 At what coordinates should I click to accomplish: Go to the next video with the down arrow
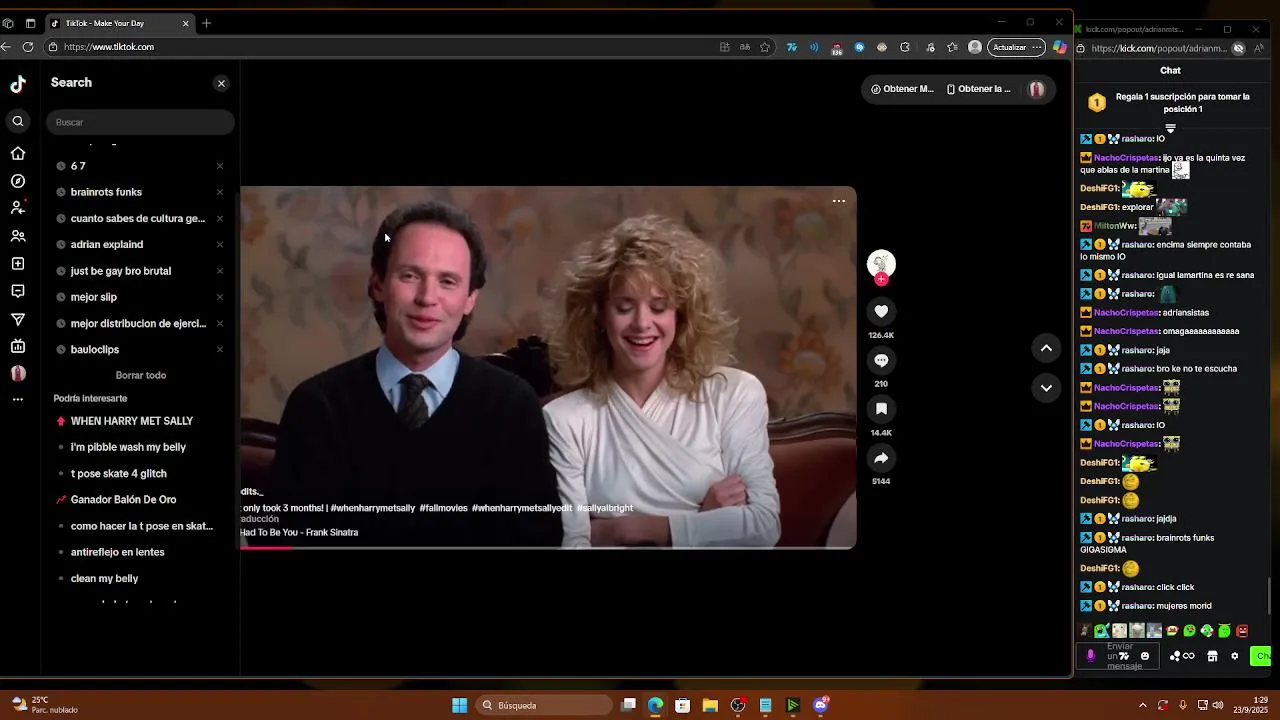point(1046,388)
